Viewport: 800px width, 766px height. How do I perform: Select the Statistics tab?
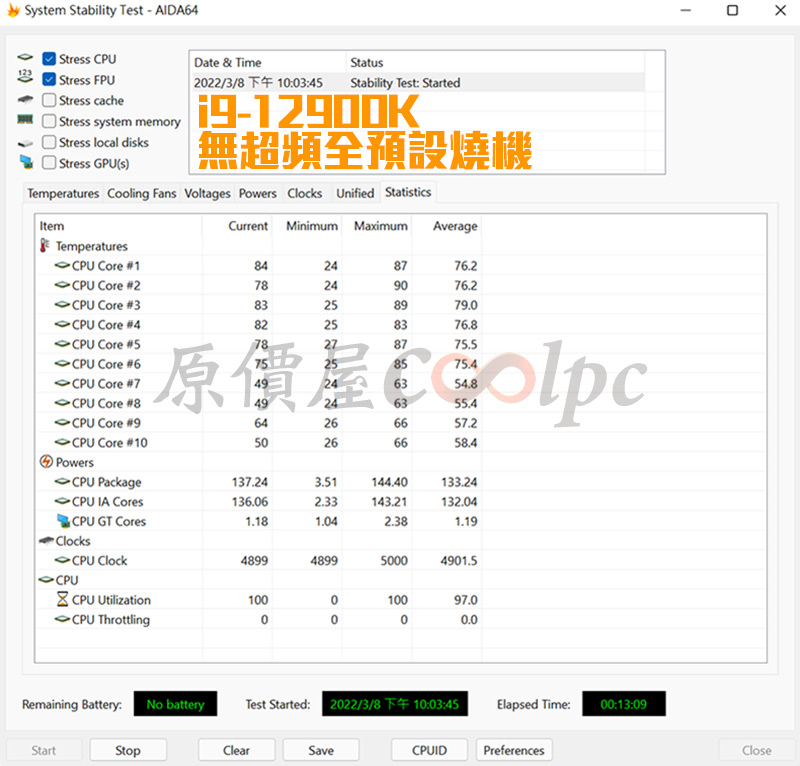tap(408, 192)
